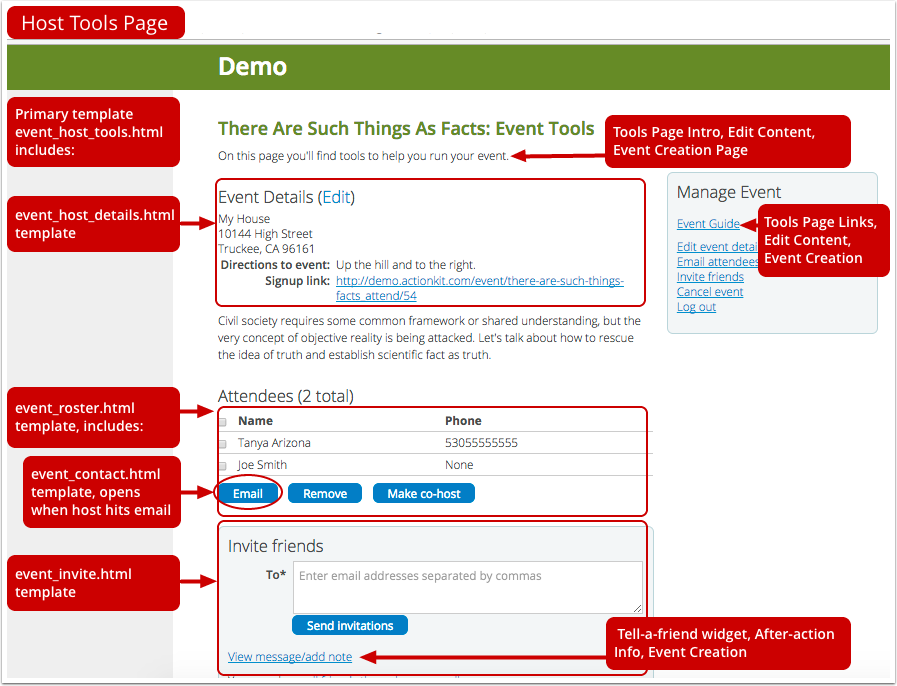
Task: Check the select-all checkbox in roster header
Action: [226, 420]
